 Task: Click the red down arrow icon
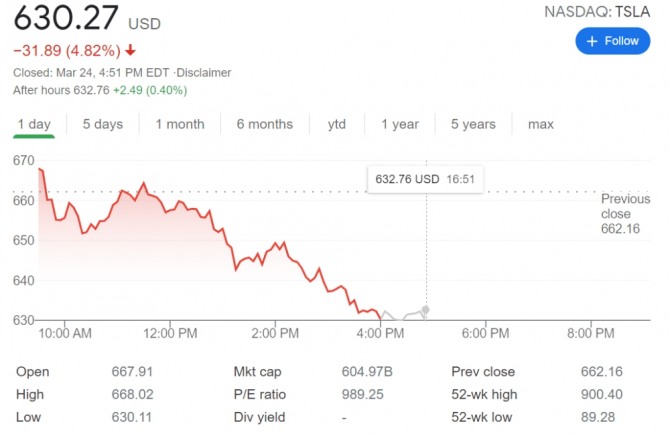coord(131,50)
